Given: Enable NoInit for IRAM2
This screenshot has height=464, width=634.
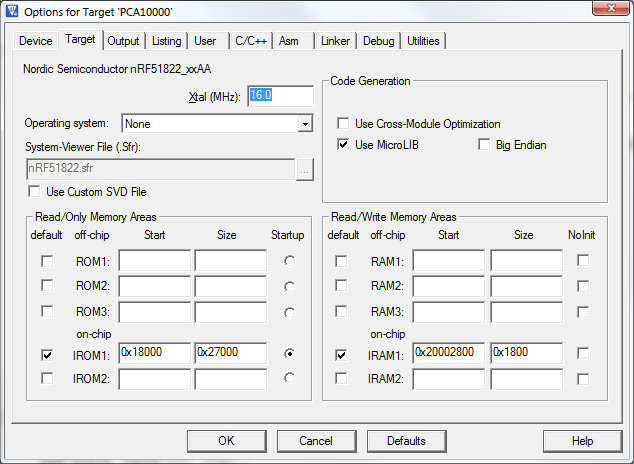Looking at the screenshot, I should pyautogui.click(x=583, y=379).
